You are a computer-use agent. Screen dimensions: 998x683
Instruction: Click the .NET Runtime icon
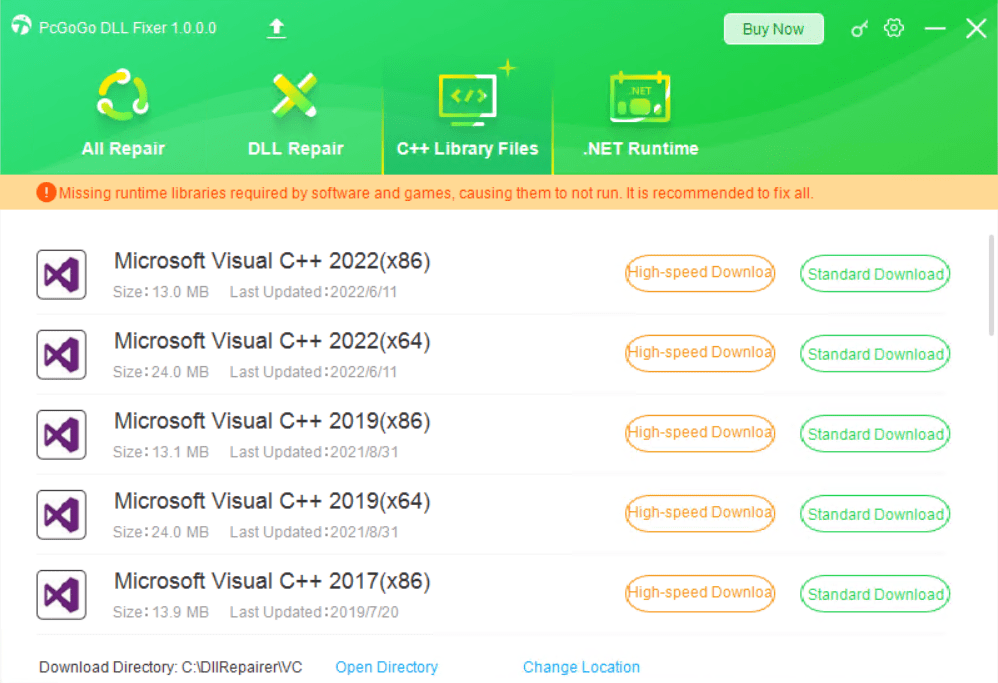[640, 97]
